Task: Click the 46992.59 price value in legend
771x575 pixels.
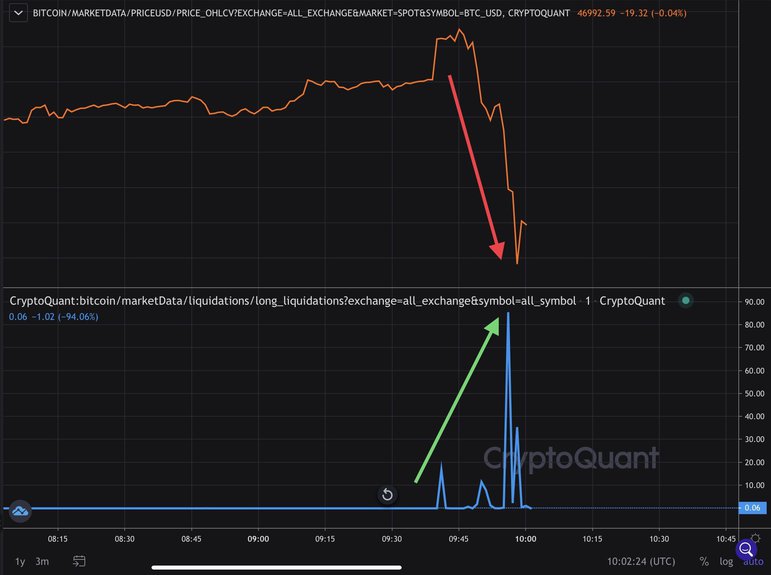Action: (596, 13)
